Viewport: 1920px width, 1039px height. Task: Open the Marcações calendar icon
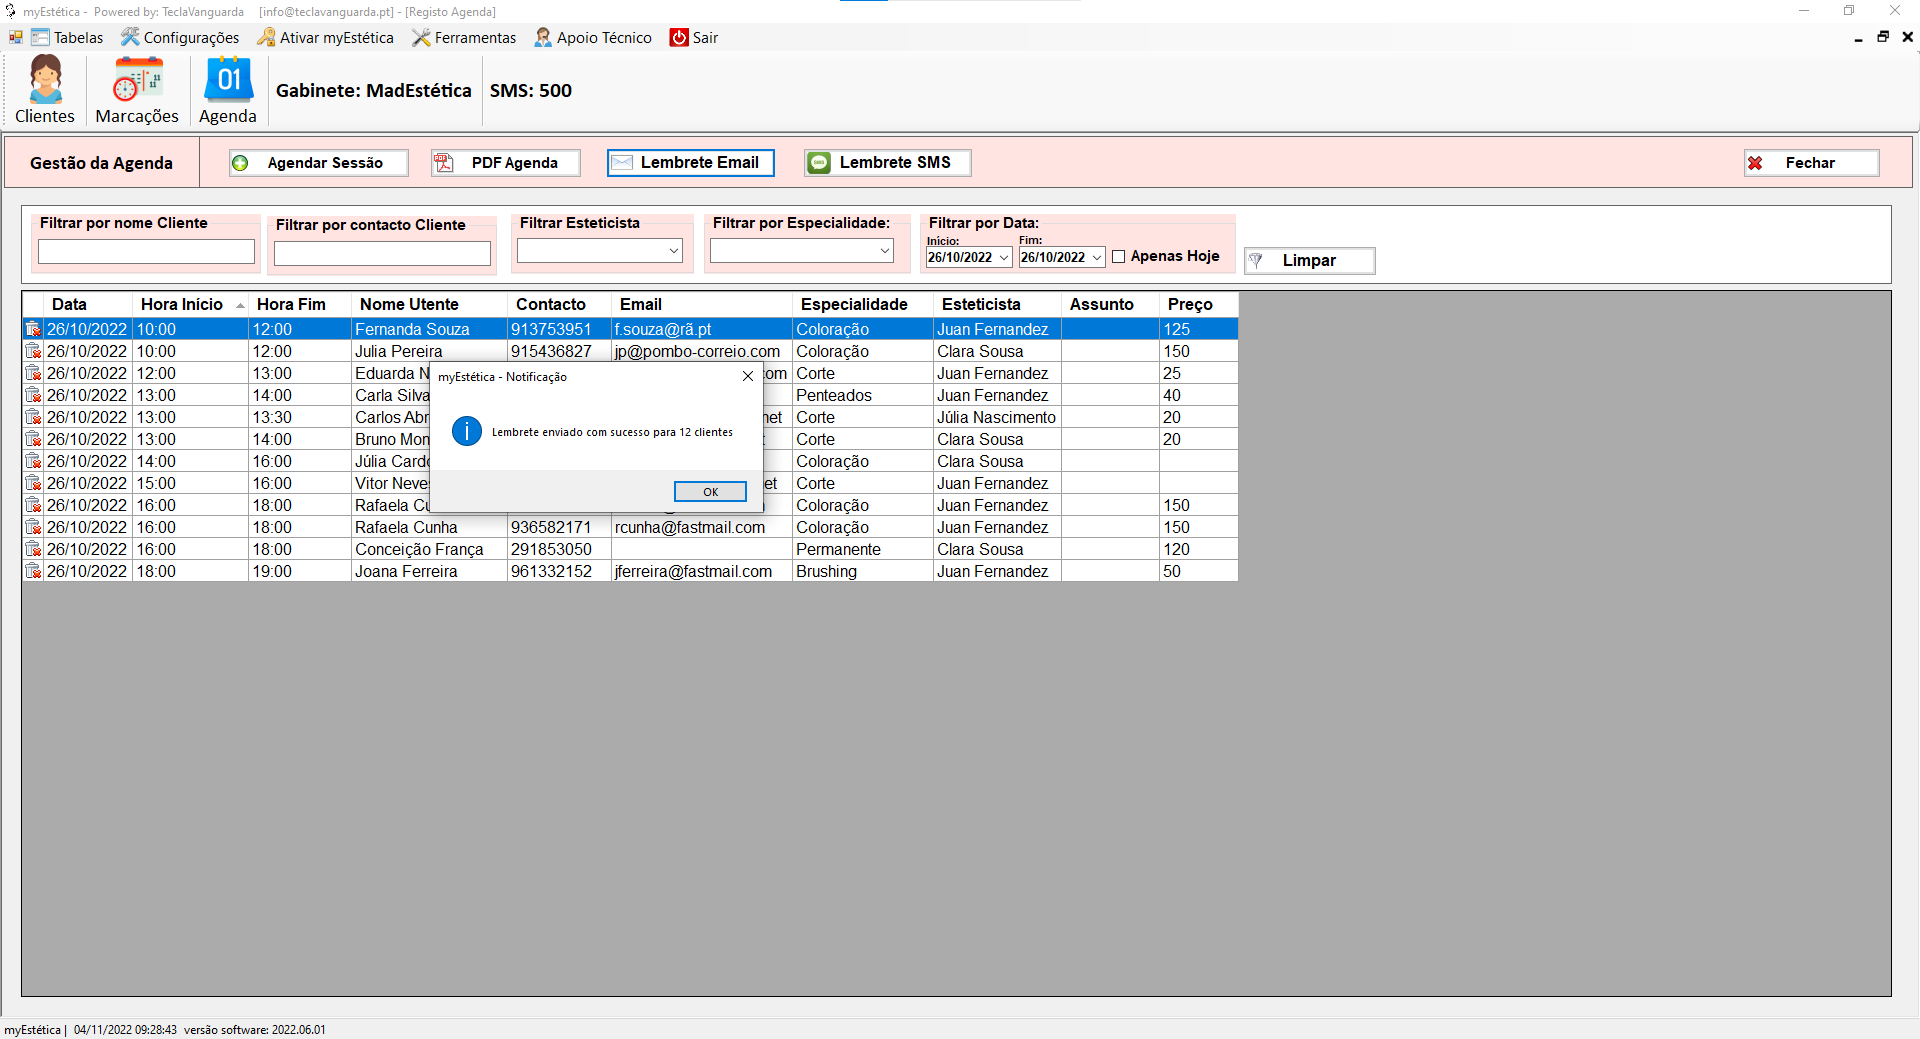click(137, 90)
